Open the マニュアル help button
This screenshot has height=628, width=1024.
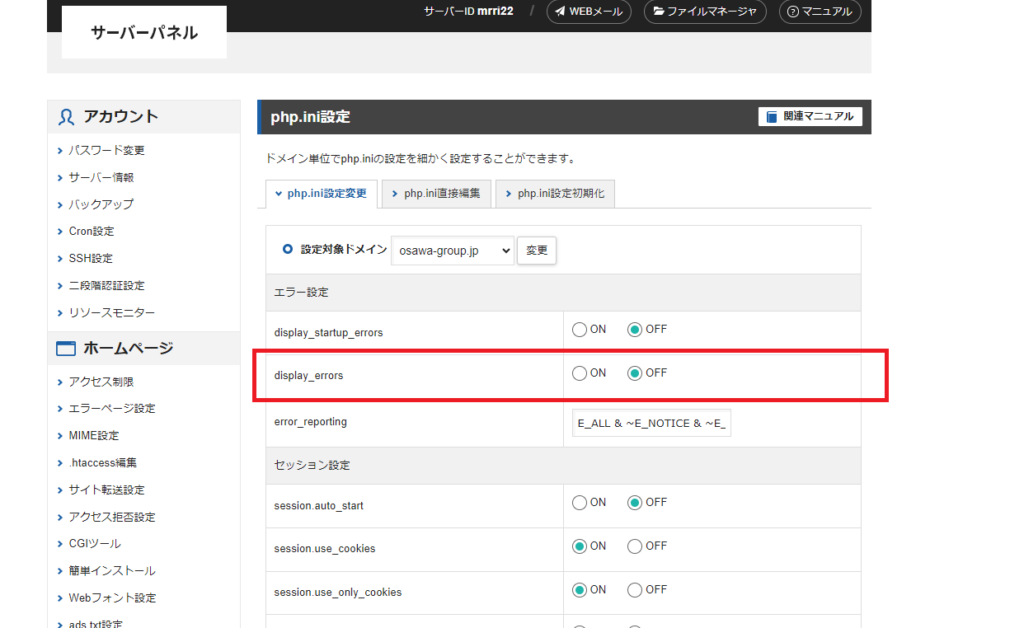(x=819, y=12)
